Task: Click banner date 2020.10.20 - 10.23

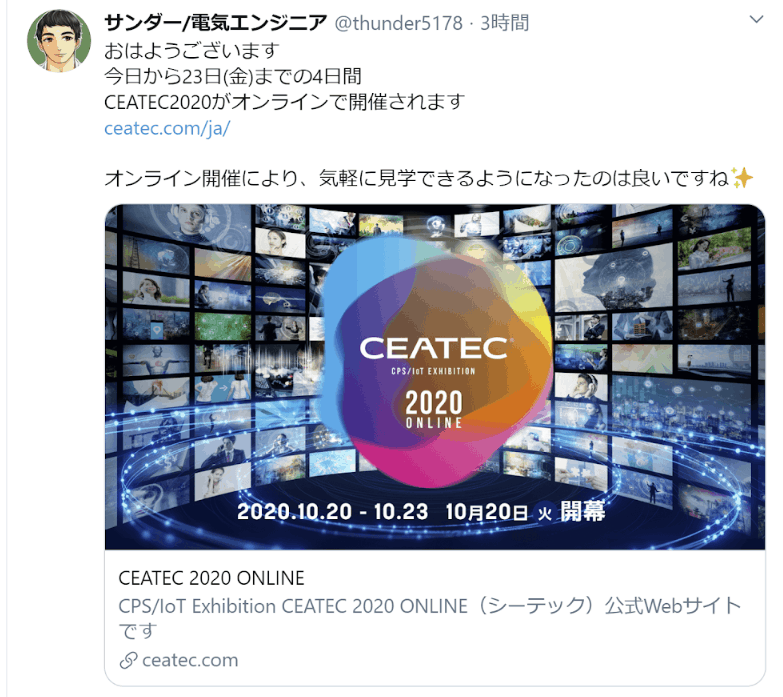Action: 333,512
